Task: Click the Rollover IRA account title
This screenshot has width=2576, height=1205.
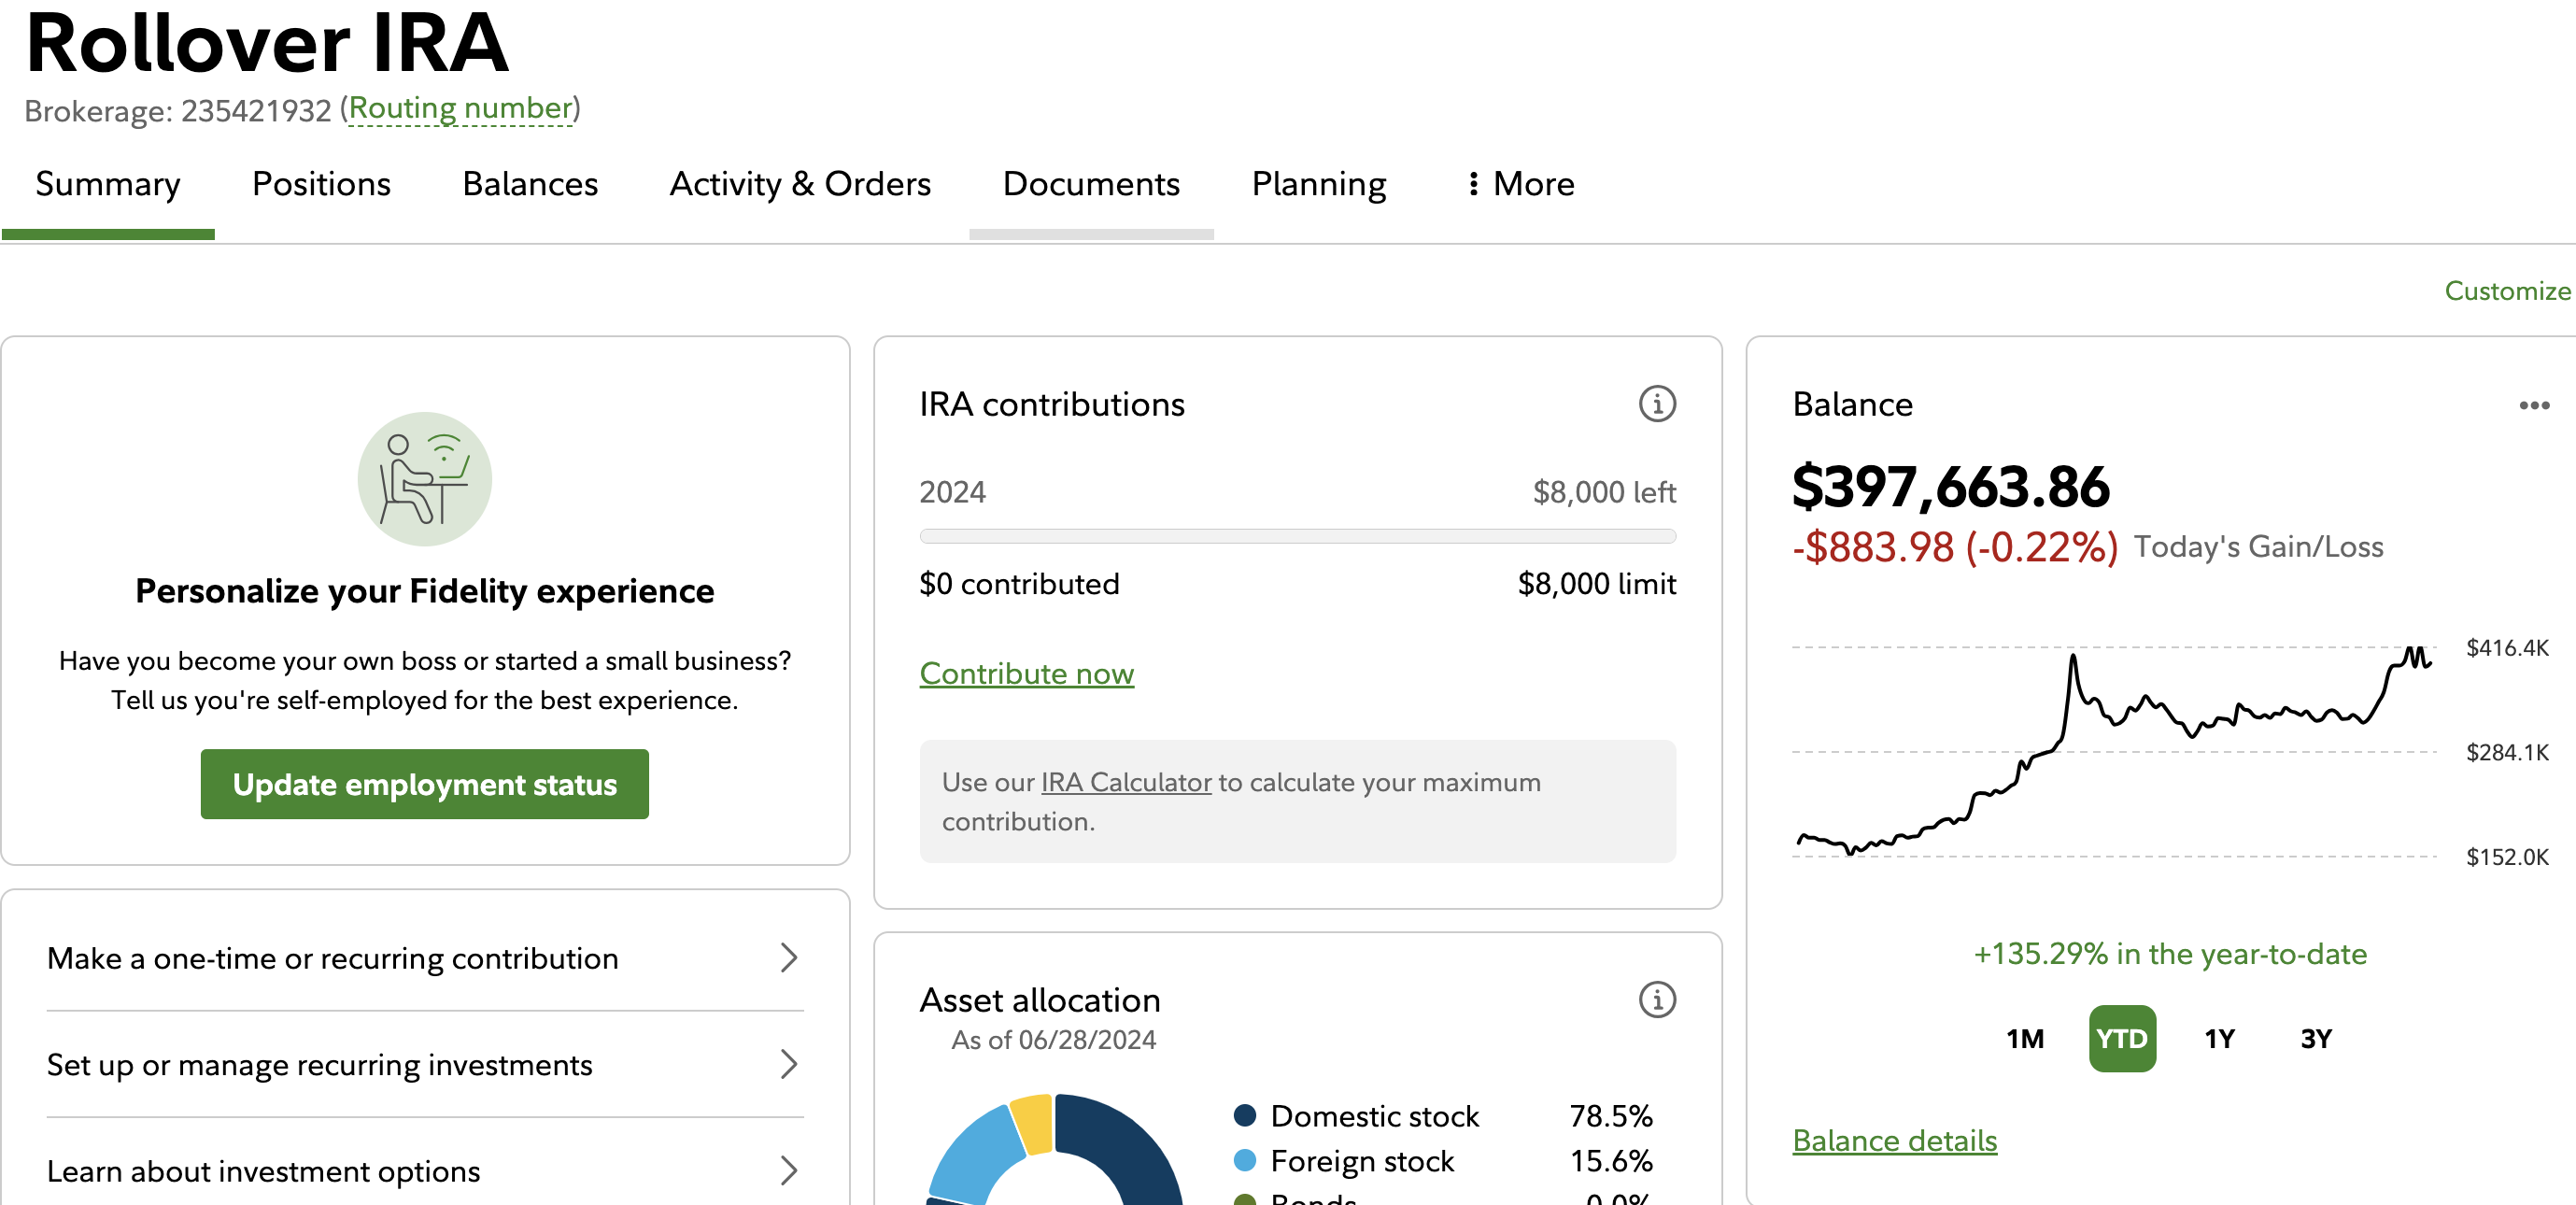Action: pos(267,42)
